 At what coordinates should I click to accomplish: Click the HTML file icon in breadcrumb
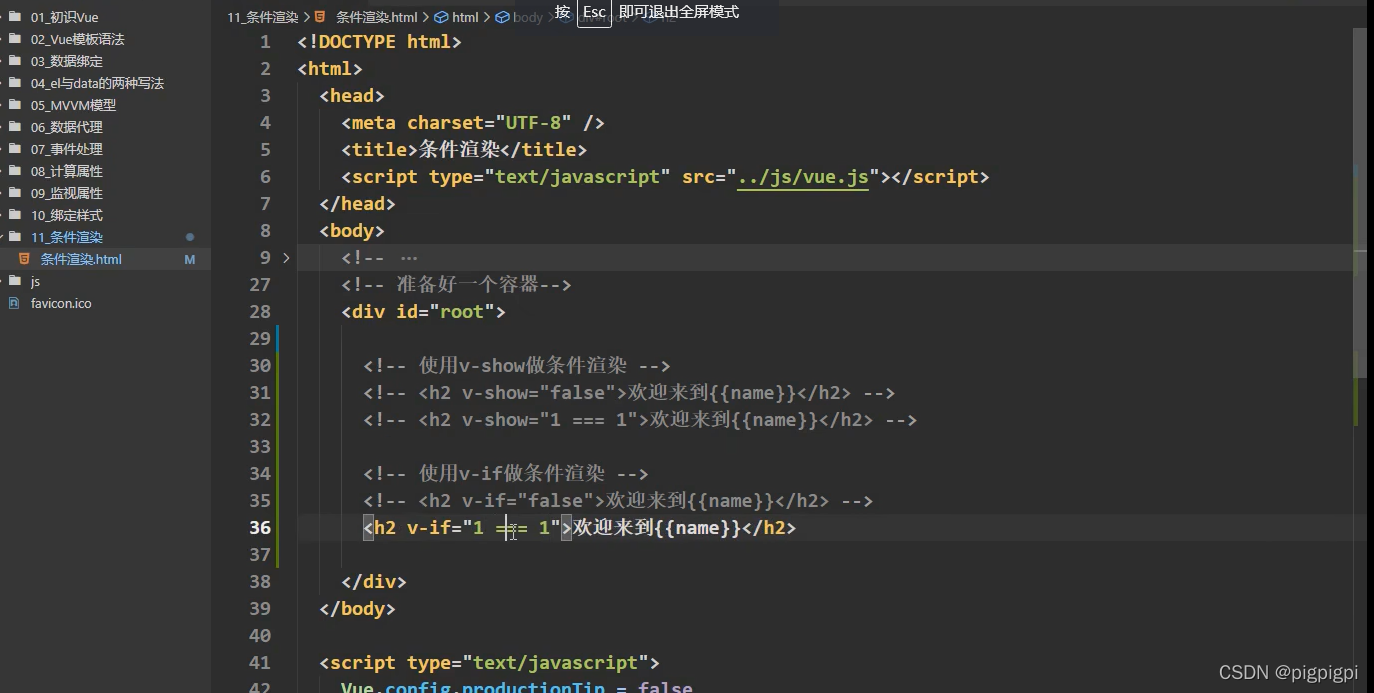coord(320,17)
